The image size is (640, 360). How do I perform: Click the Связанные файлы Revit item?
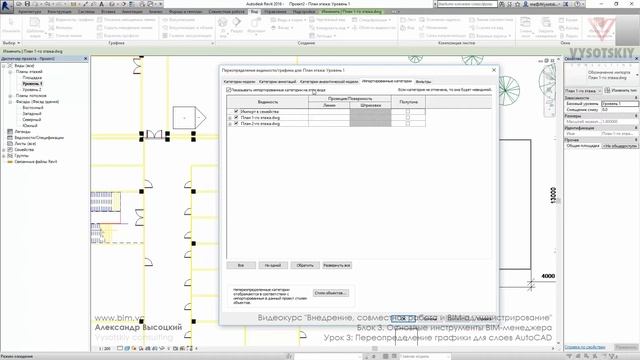tap(36, 162)
